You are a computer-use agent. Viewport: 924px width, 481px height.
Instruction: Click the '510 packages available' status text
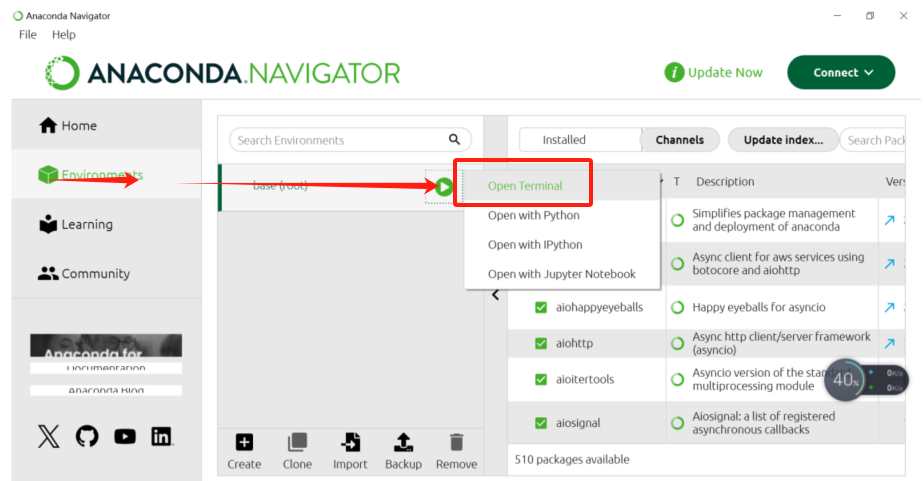pos(572,459)
